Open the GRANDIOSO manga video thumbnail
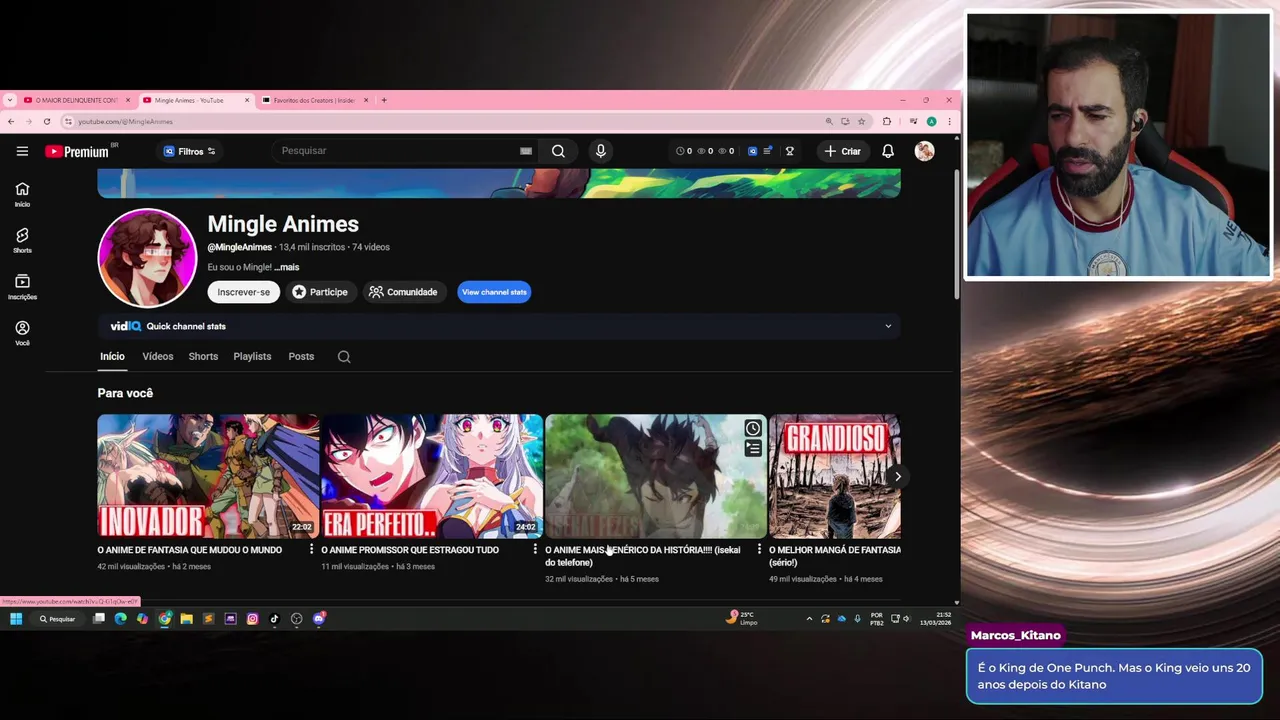1280x720 pixels. click(x=834, y=476)
